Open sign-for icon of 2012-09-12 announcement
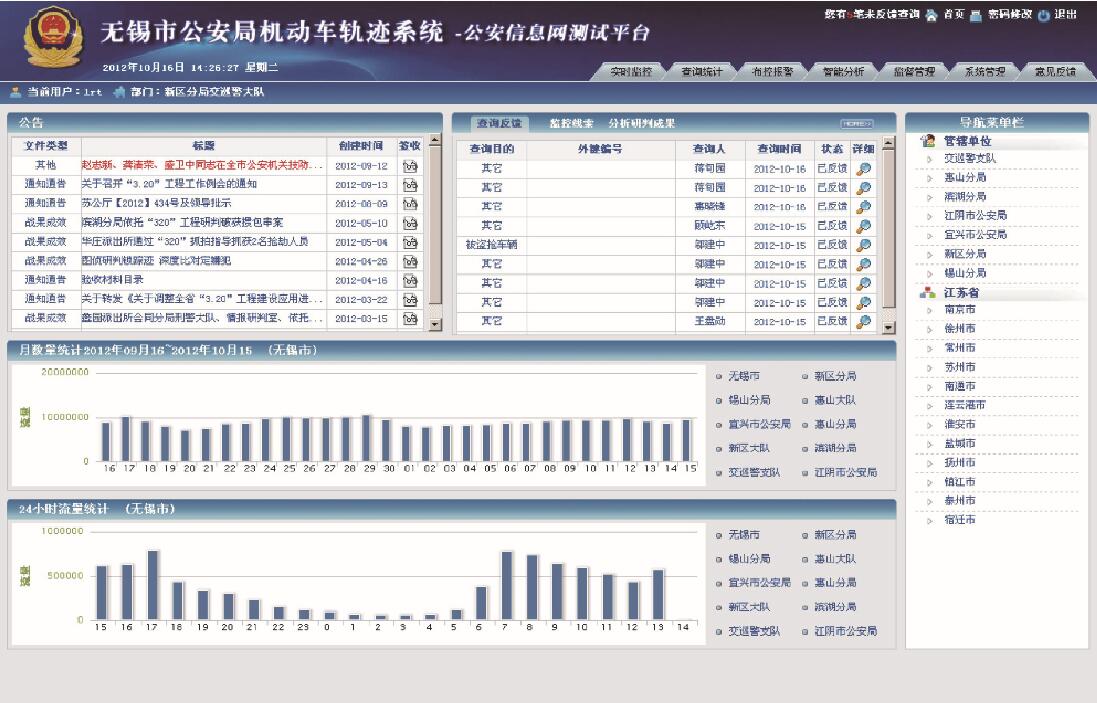1097x703 pixels. 410,166
